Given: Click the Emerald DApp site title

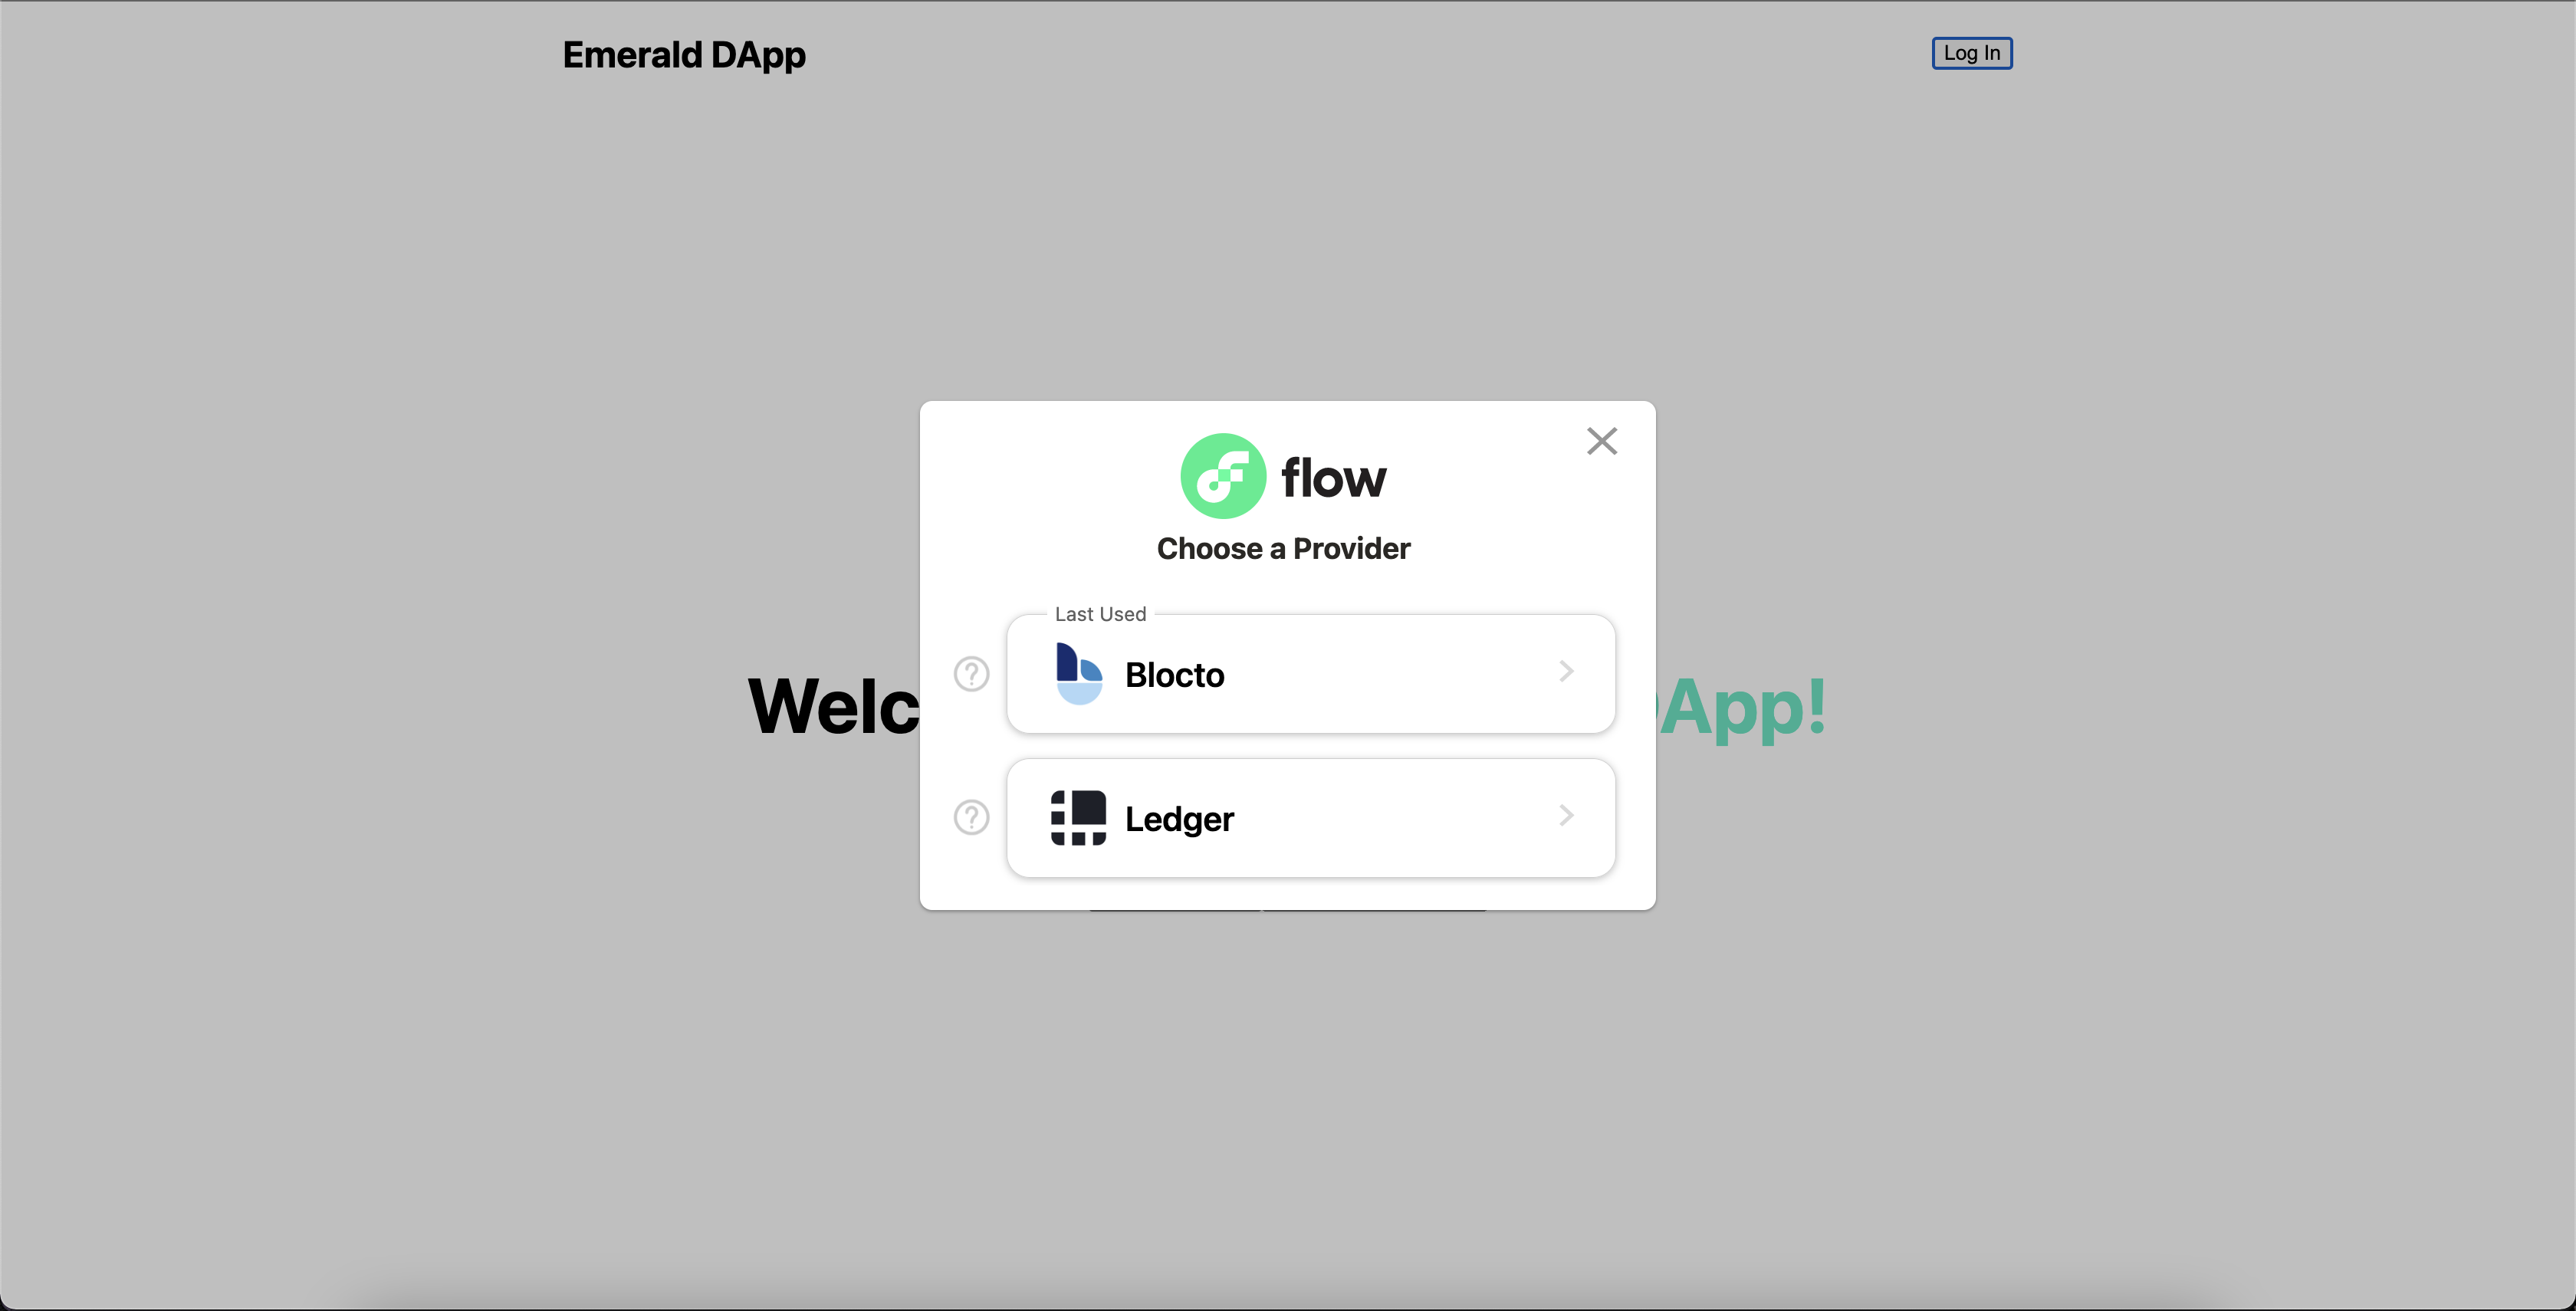Looking at the screenshot, I should point(684,55).
